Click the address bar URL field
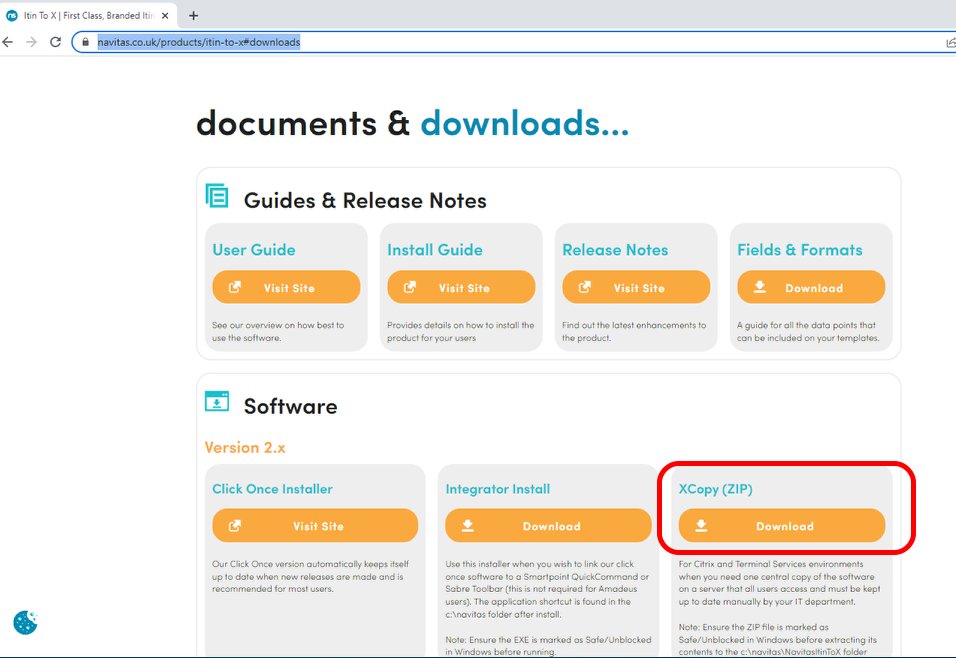Viewport: 956px width, 658px height. point(512,42)
